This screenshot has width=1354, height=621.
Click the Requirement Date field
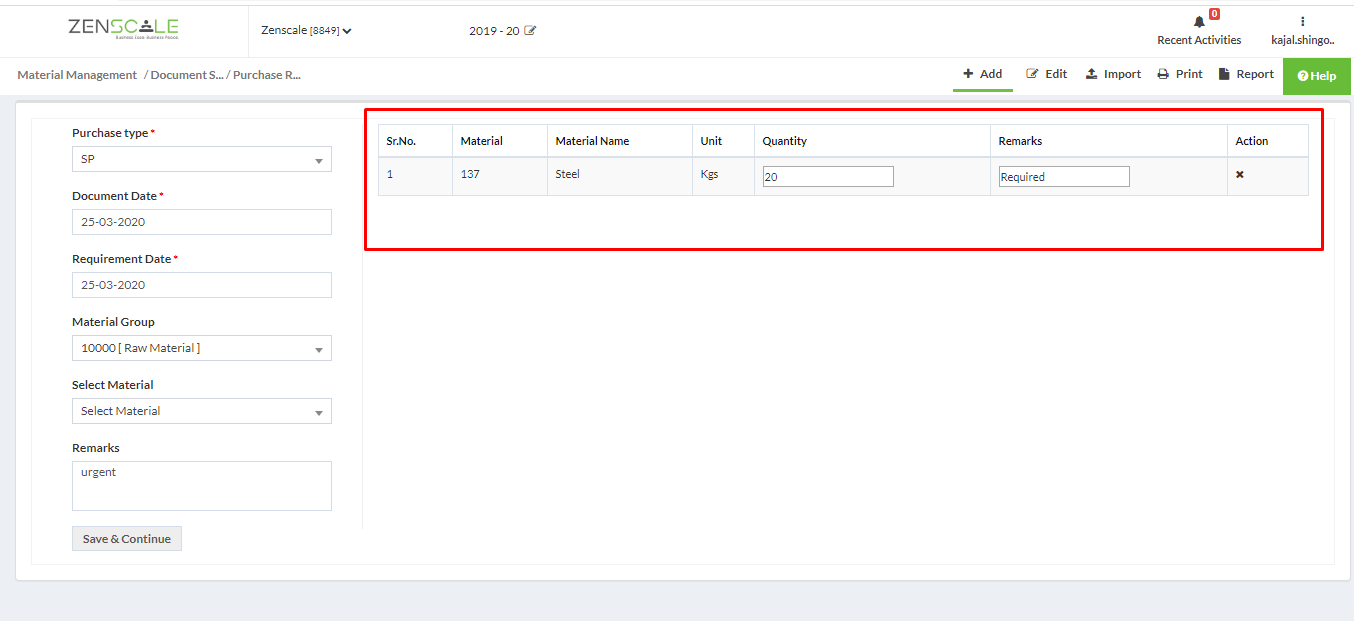point(202,285)
